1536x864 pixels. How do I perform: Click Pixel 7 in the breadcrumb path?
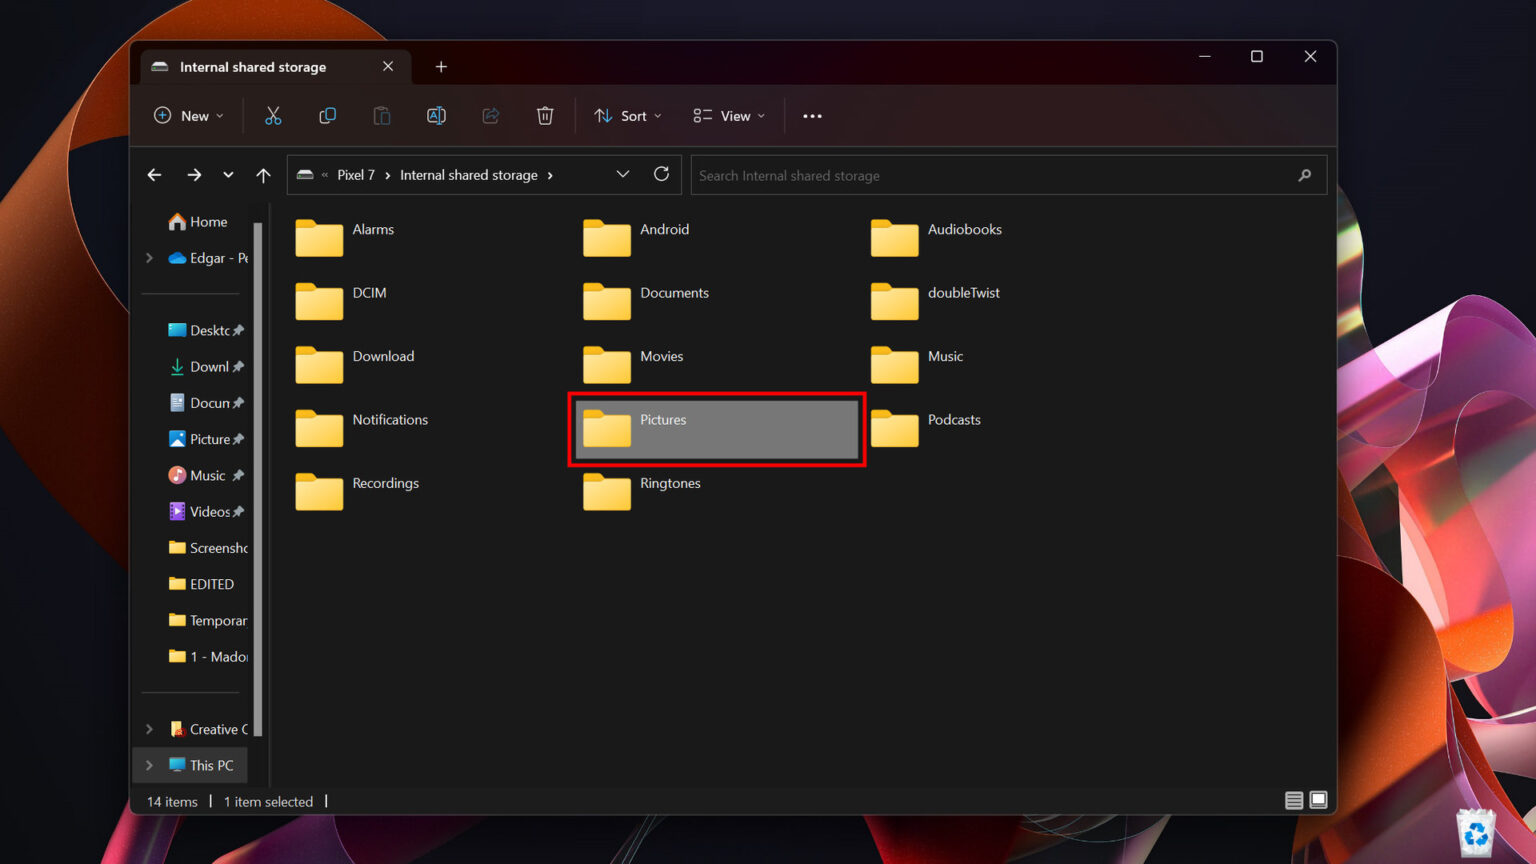pos(355,175)
